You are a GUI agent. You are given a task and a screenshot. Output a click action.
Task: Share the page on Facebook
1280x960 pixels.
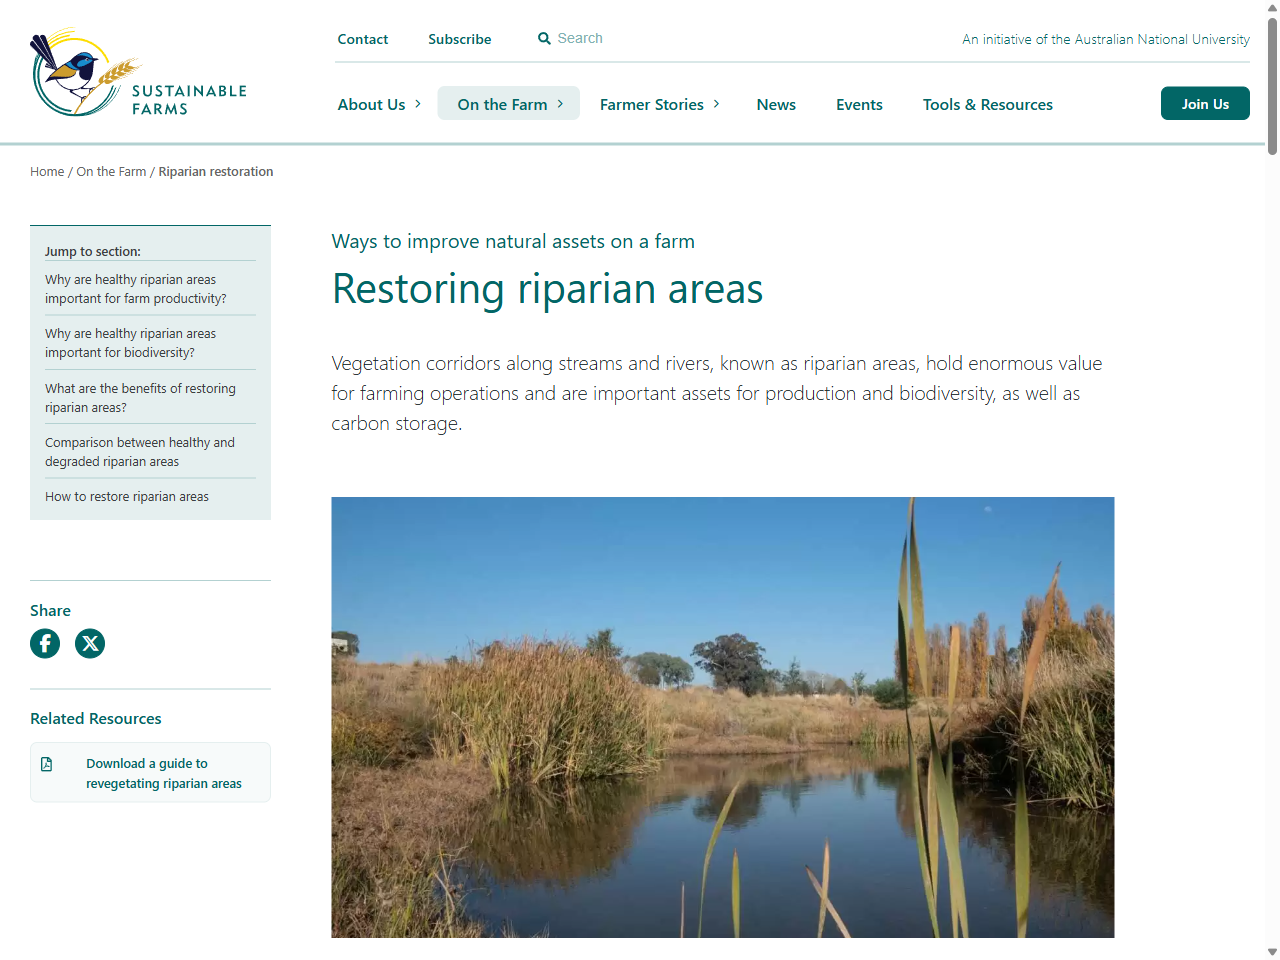point(44,643)
